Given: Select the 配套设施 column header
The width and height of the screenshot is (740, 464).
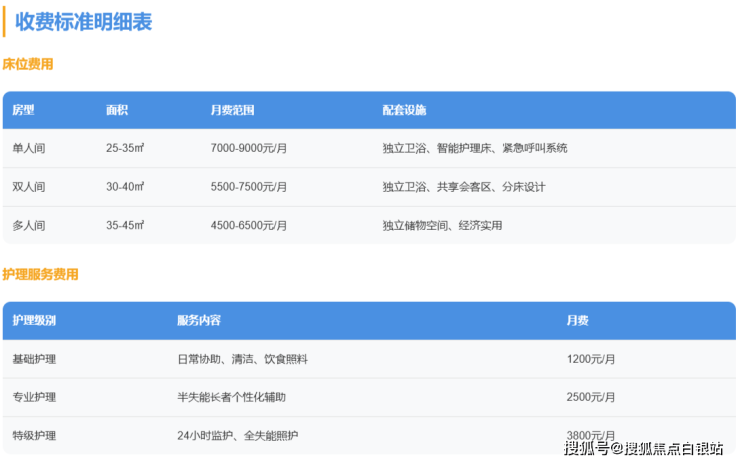Looking at the screenshot, I should coord(404,110).
